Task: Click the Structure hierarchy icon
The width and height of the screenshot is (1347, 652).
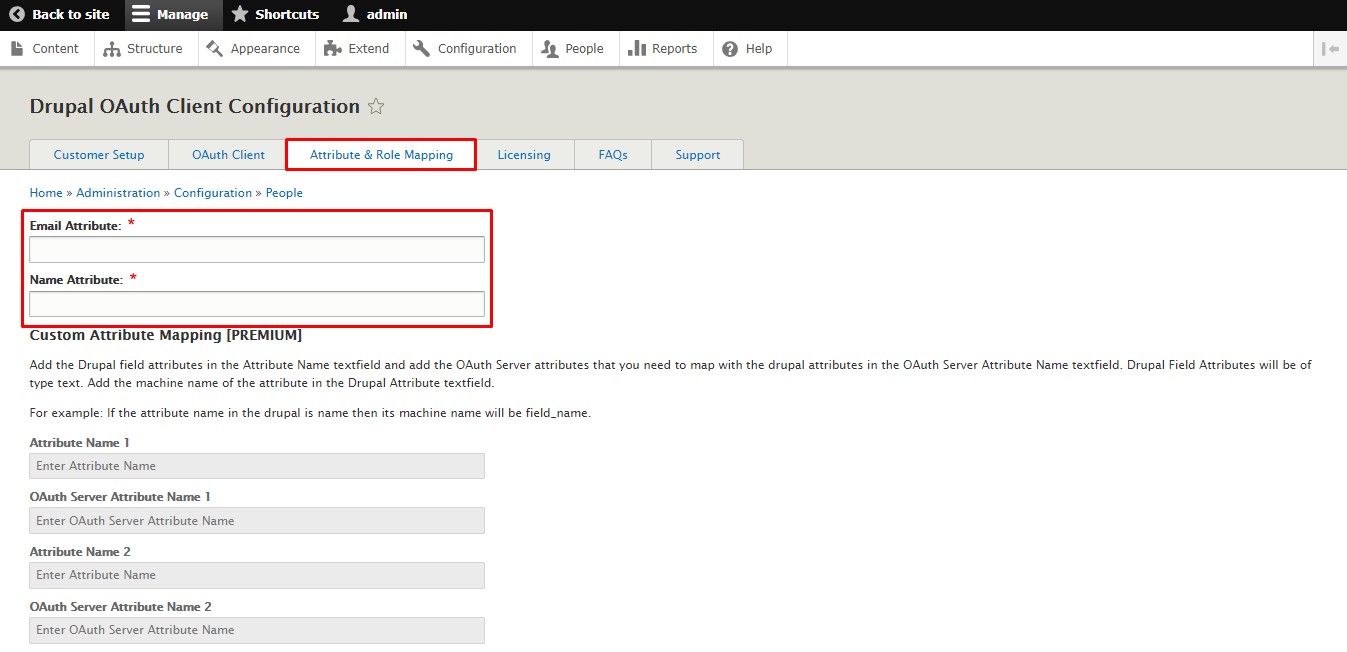Action: point(112,48)
